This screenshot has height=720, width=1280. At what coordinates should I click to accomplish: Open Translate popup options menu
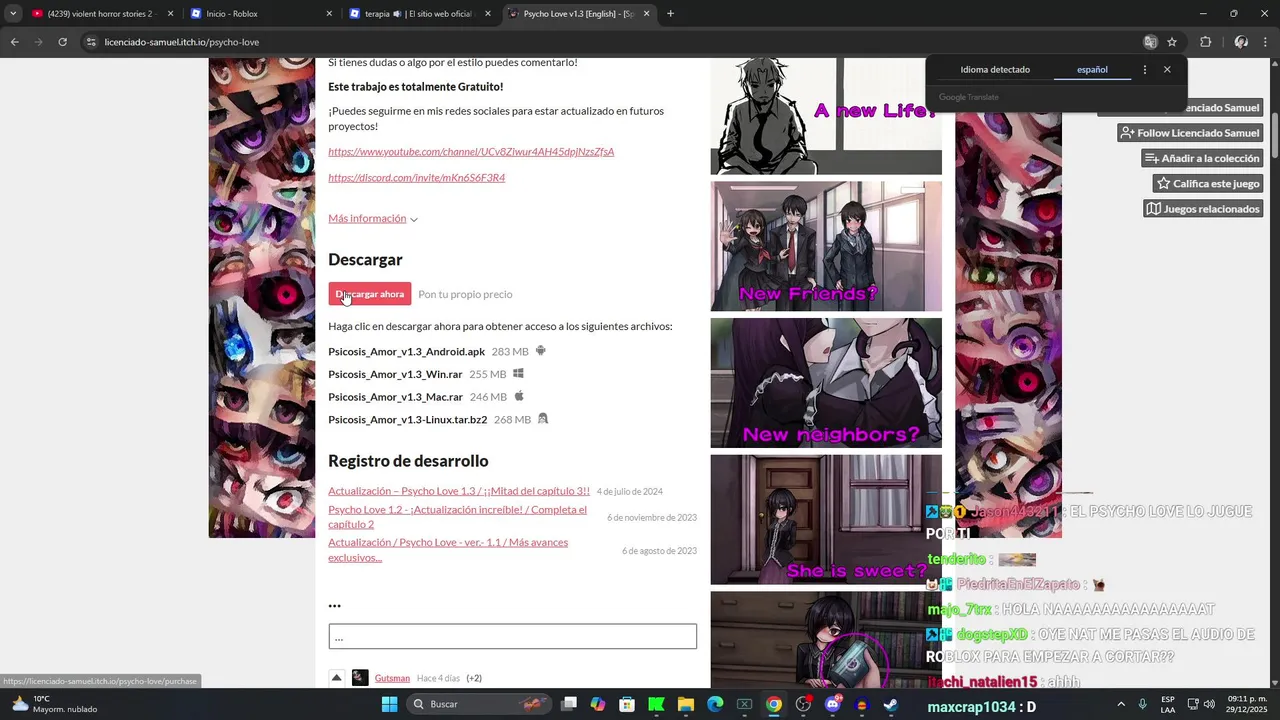point(1145,70)
